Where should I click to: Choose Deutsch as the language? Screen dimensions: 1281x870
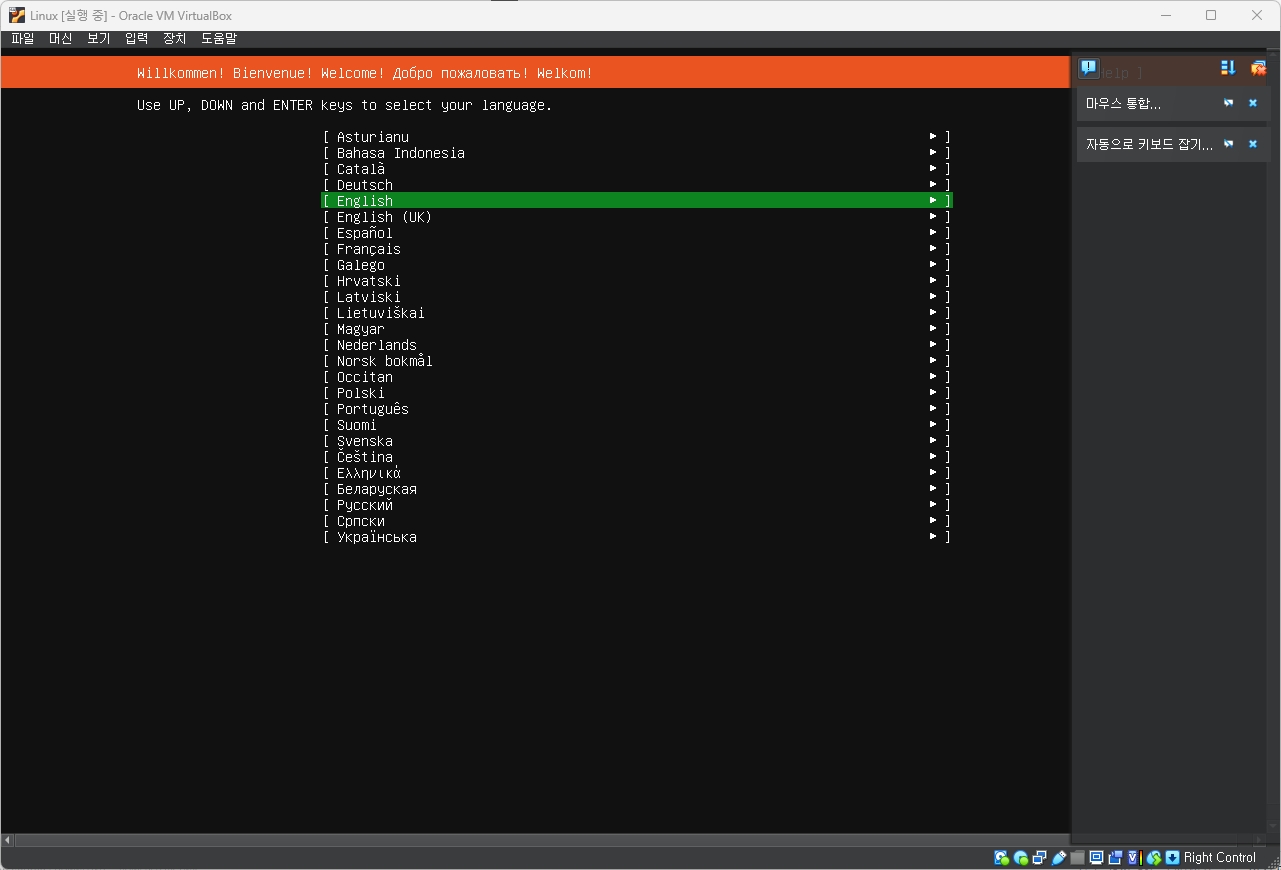[365, 185]
